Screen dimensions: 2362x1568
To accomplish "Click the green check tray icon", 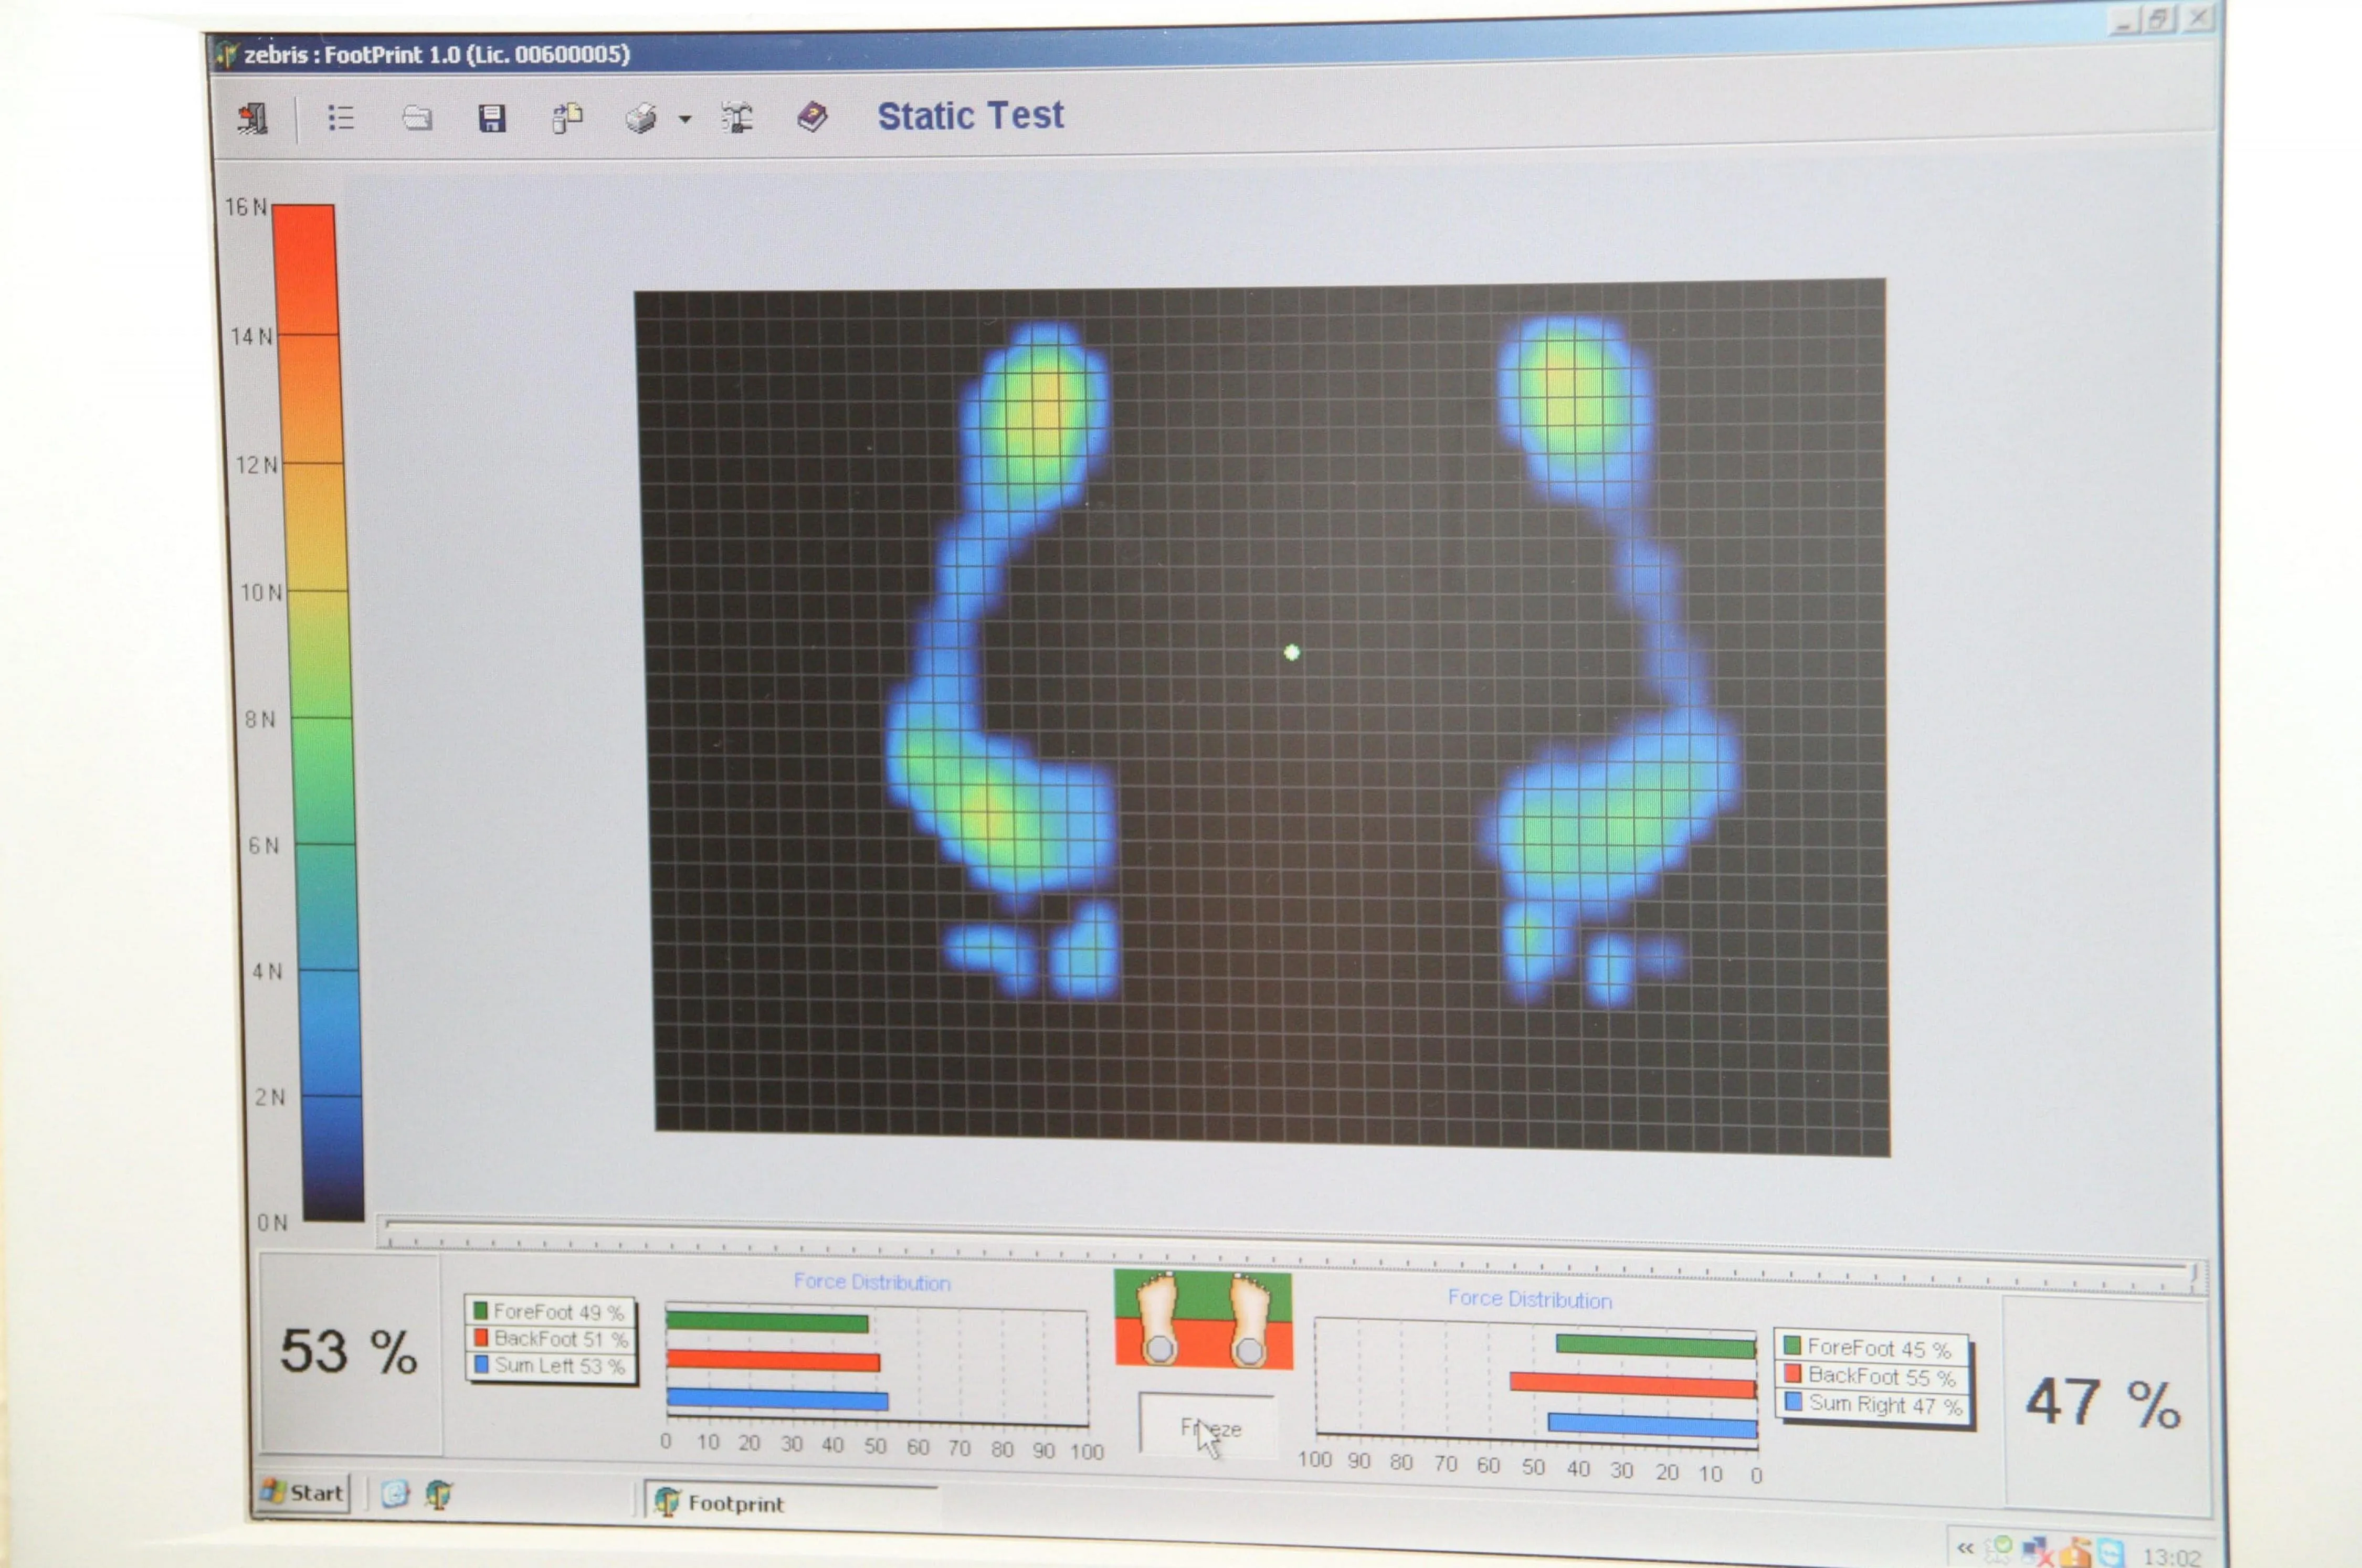I will pyautogui.click(x=1998, y=1549).
